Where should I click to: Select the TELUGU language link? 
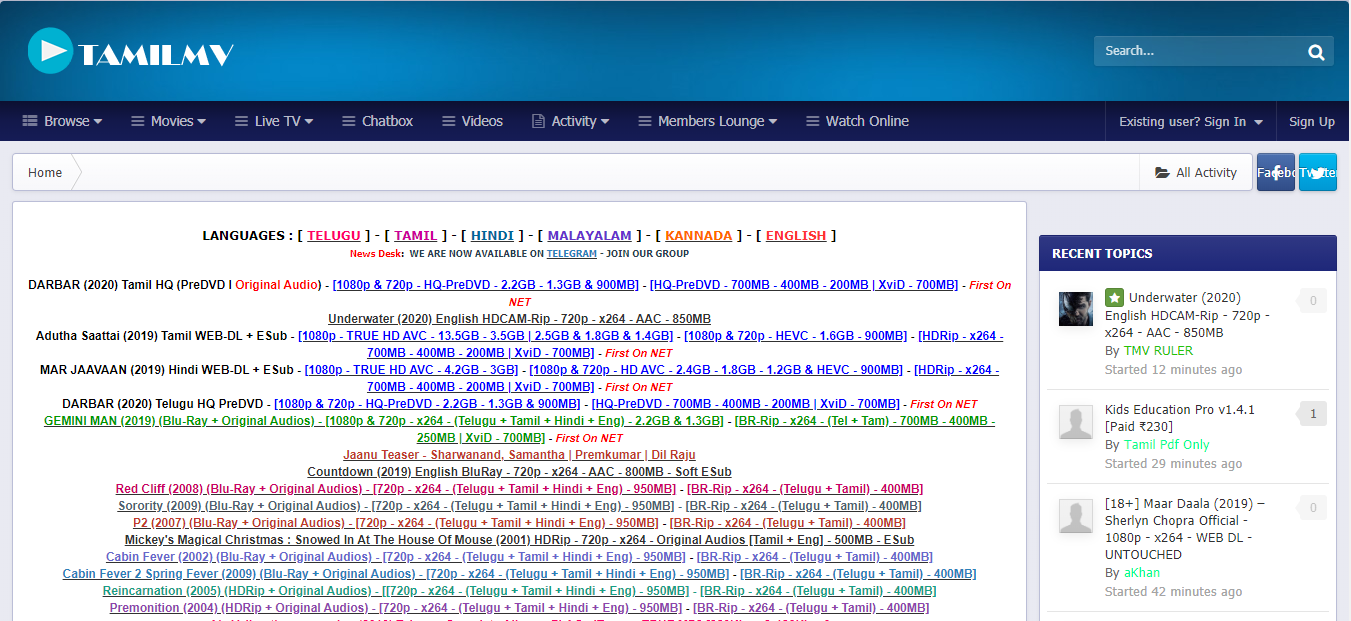click(x=334, y=236)
